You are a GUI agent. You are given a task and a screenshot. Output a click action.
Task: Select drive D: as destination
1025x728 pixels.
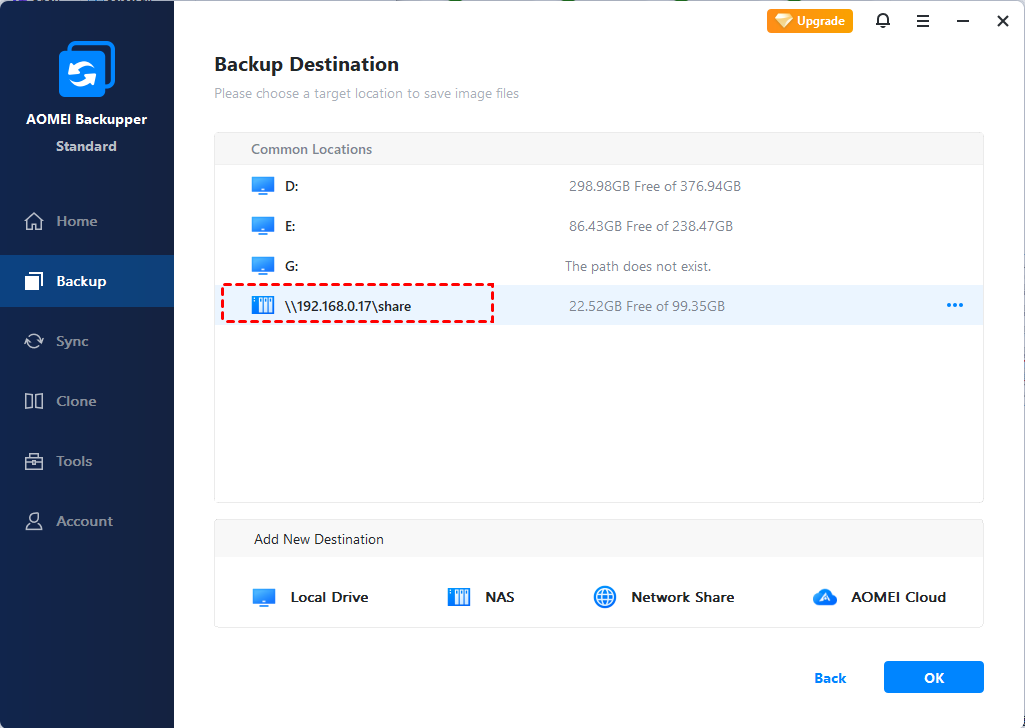[291, 186]
